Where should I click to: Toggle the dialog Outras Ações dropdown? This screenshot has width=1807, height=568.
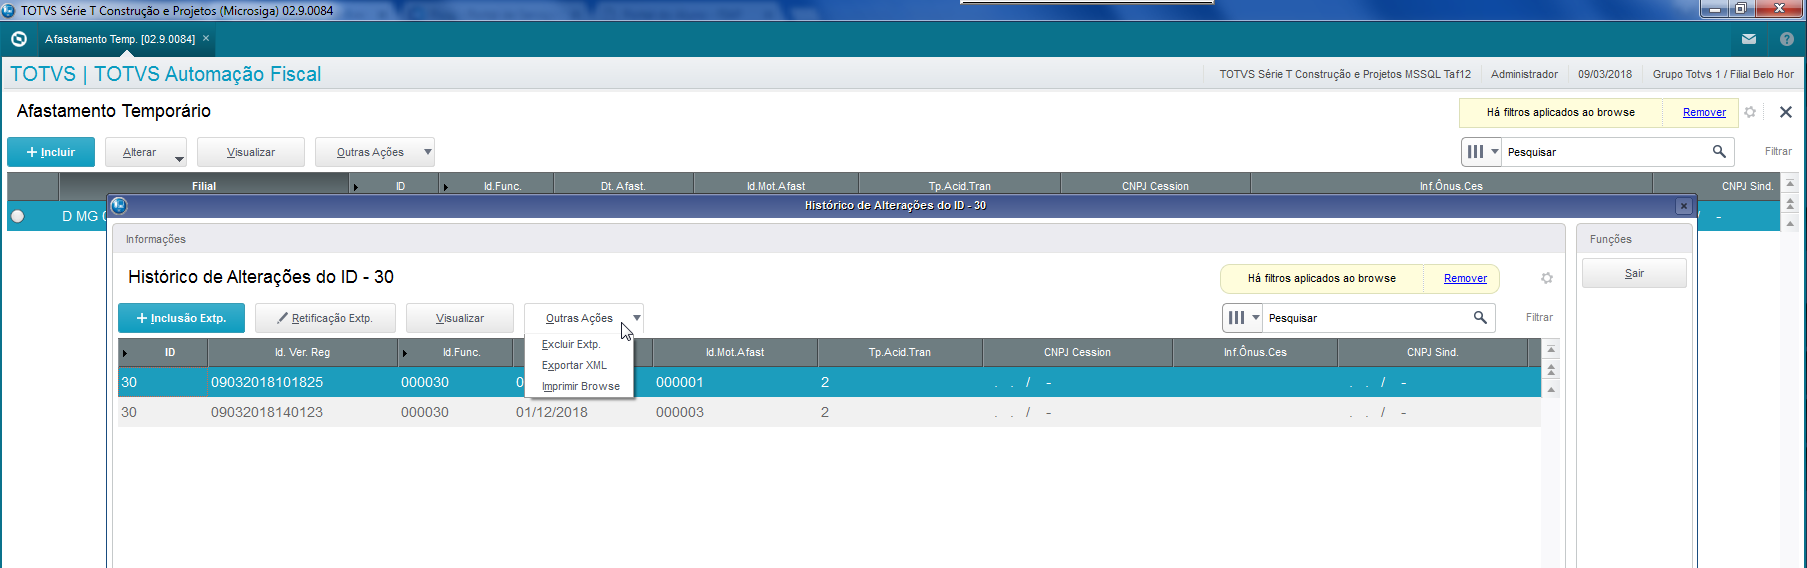coord(584,318)
